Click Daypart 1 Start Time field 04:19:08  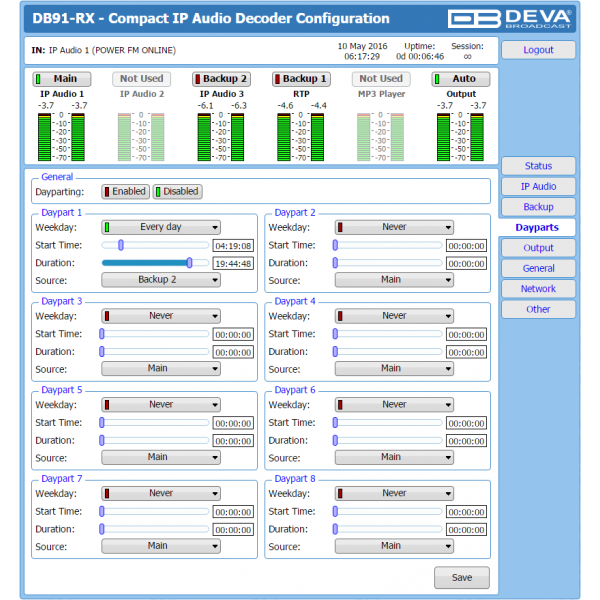[233, 246]
